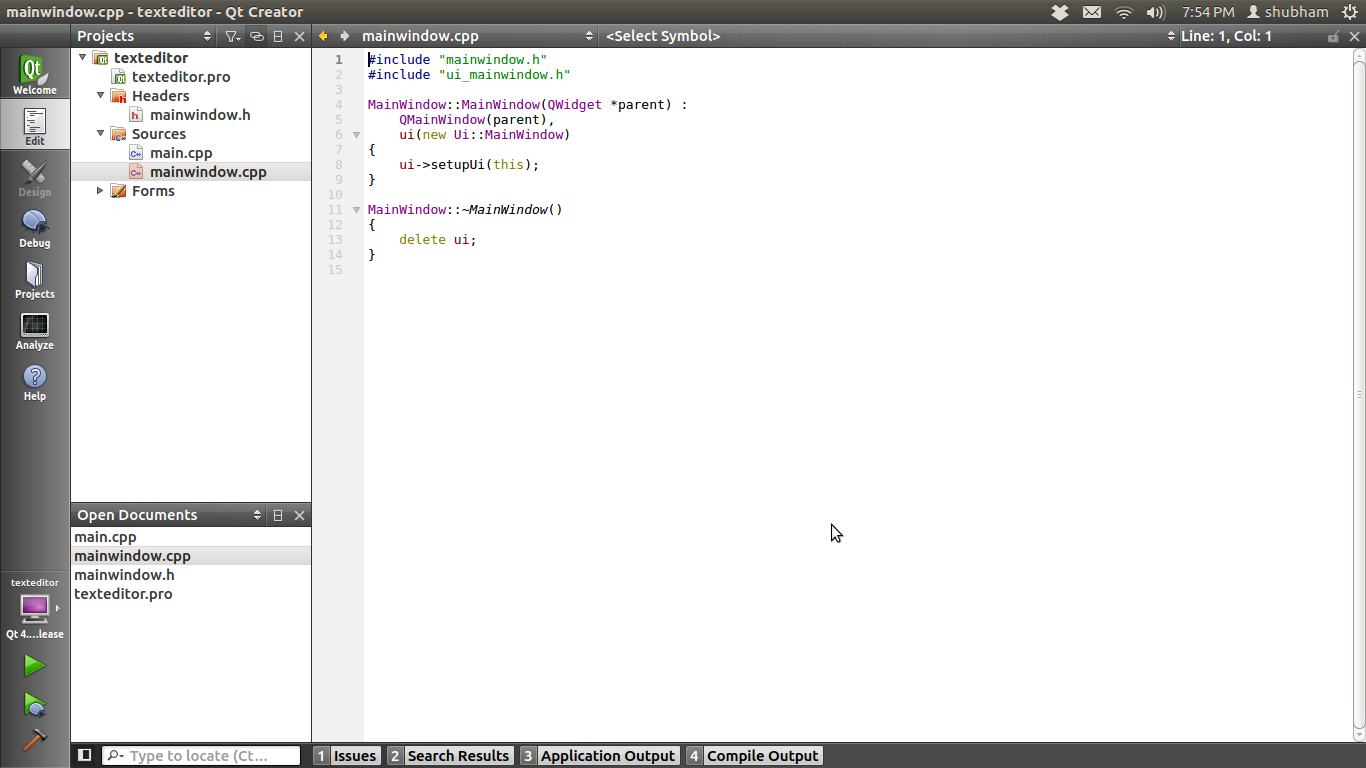
Task: Collapse the Headers folder
Action: coord(100,96)
